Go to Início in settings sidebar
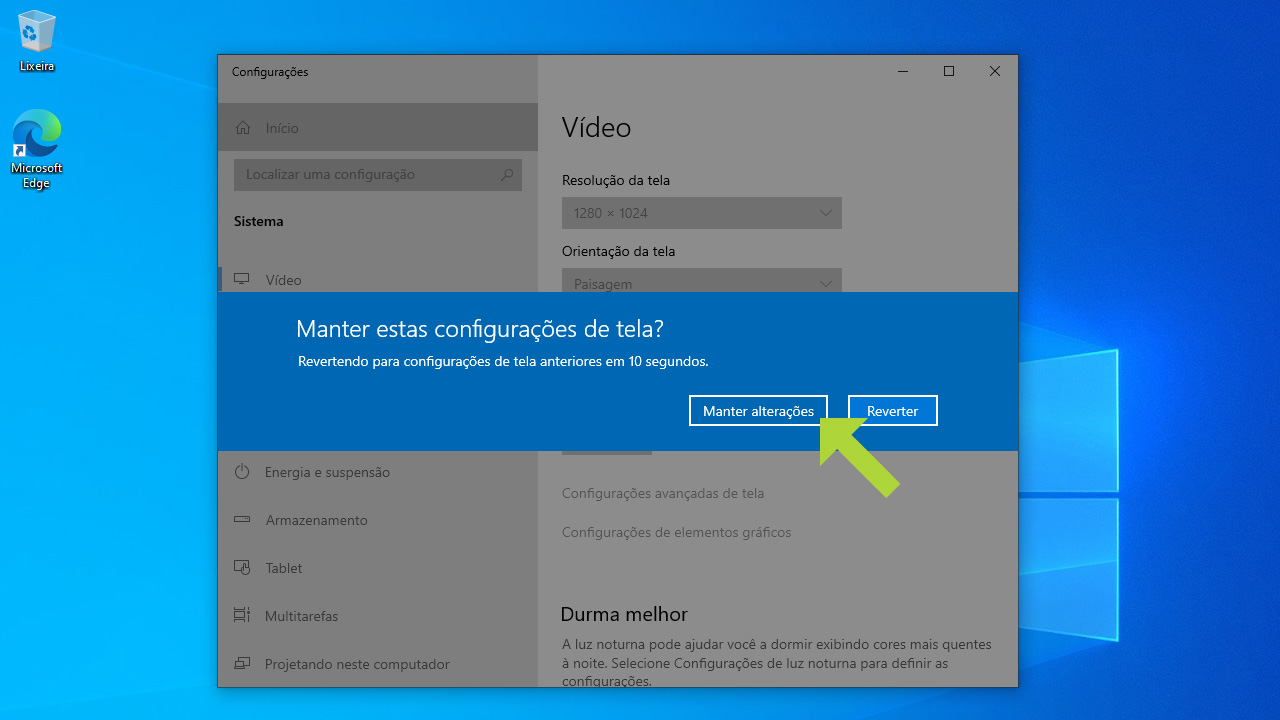The width and height of the screenshot is (1280, 720). point(378,128)
